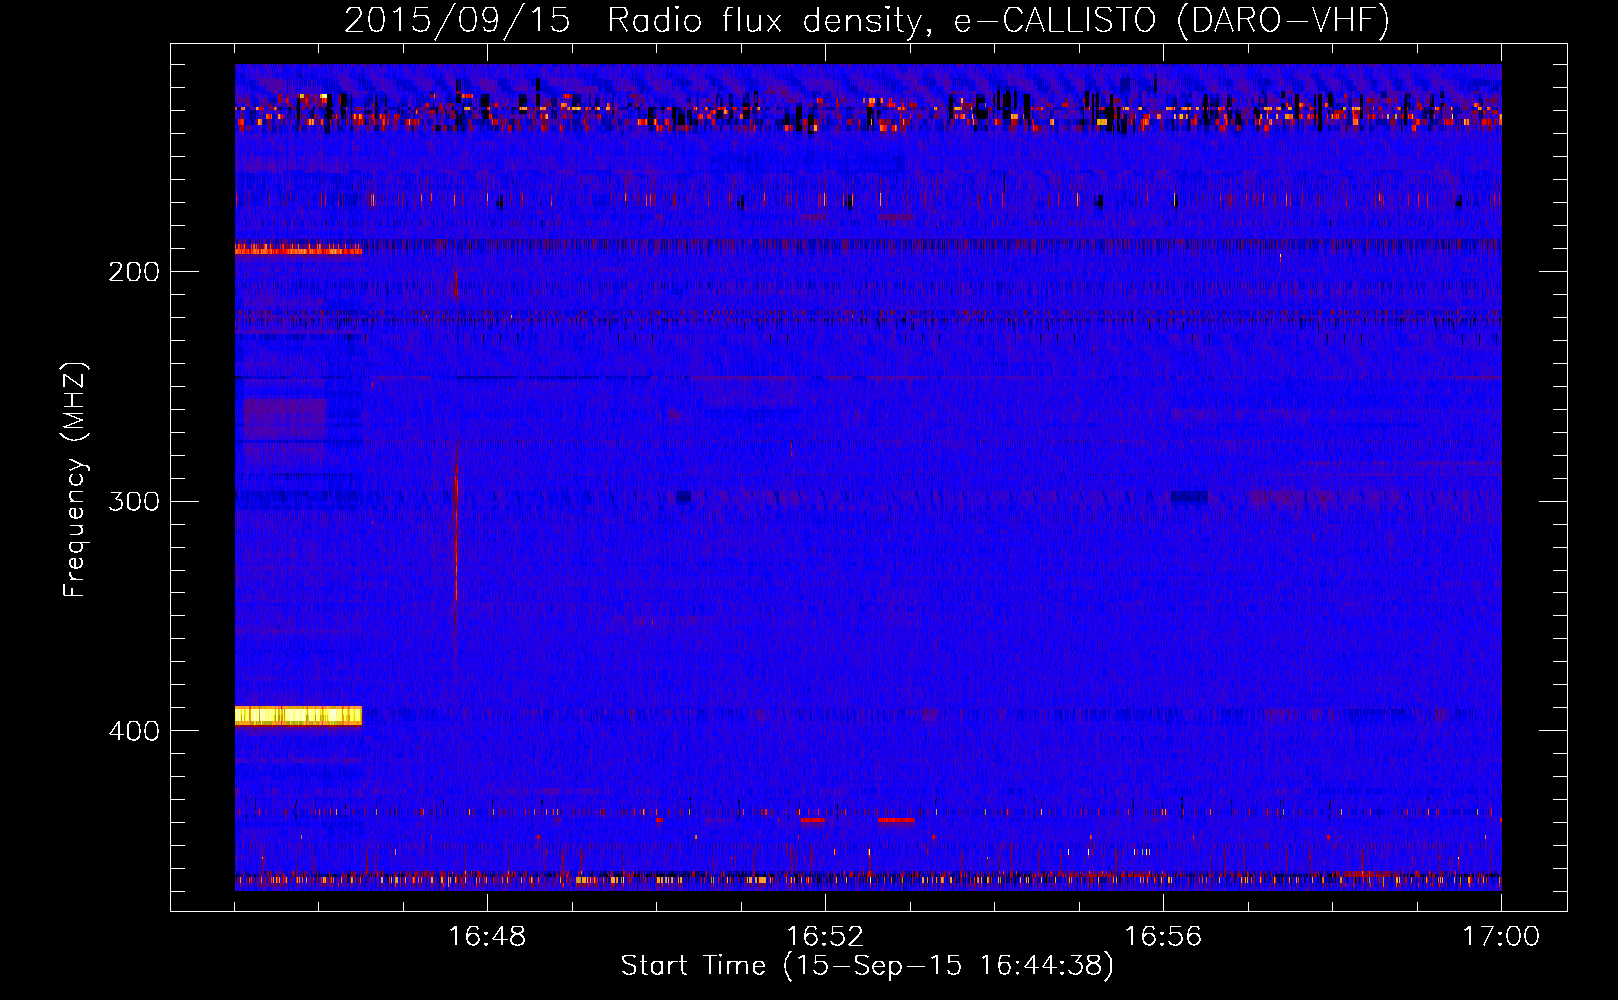This screenshot has width=1618, height=1000.
Task: Click the plot title "2015/09/15 Radio flux density, e-CALLISTO (DARO-VHF)"
Action: tap(867, 20)
